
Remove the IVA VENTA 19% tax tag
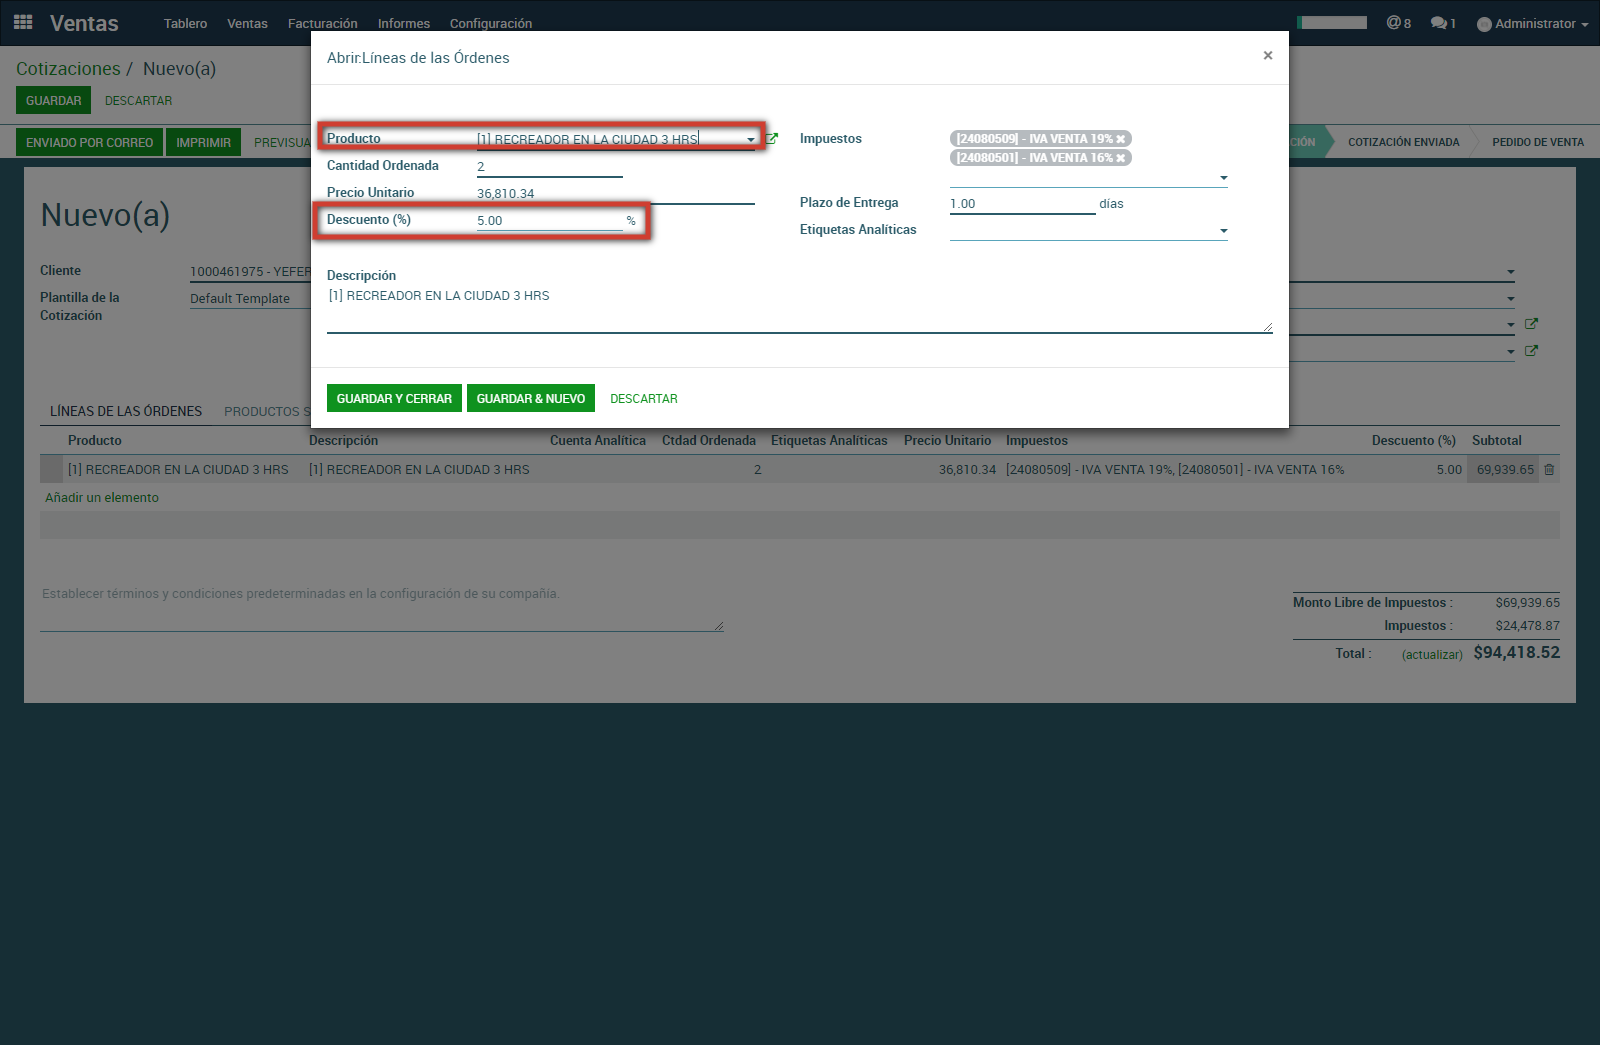tap(1121, 139)
